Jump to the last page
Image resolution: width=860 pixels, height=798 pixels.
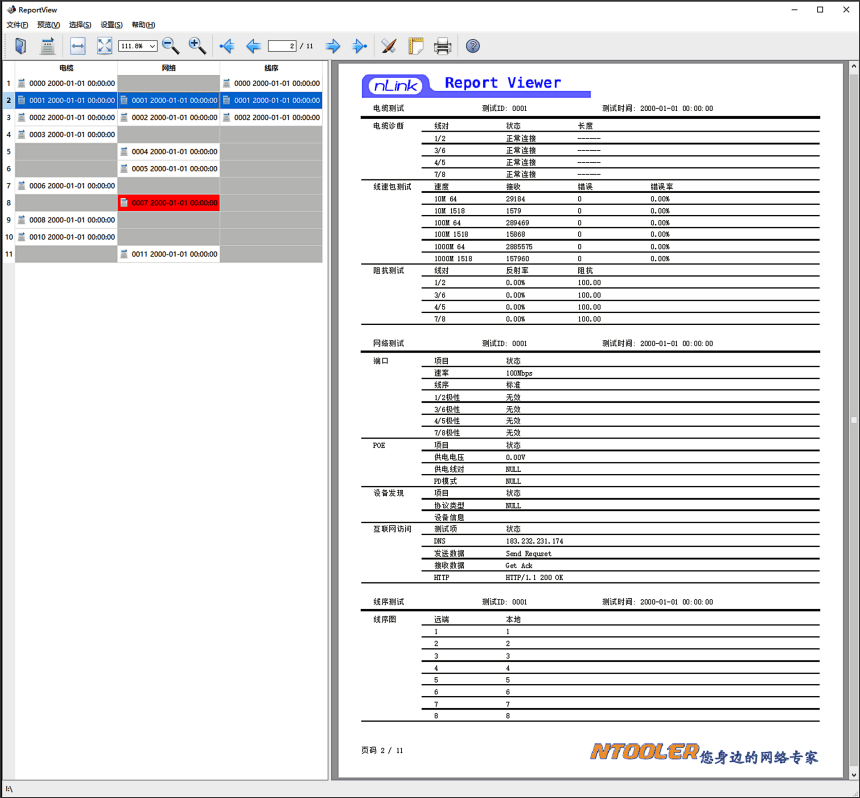point(360,46)
